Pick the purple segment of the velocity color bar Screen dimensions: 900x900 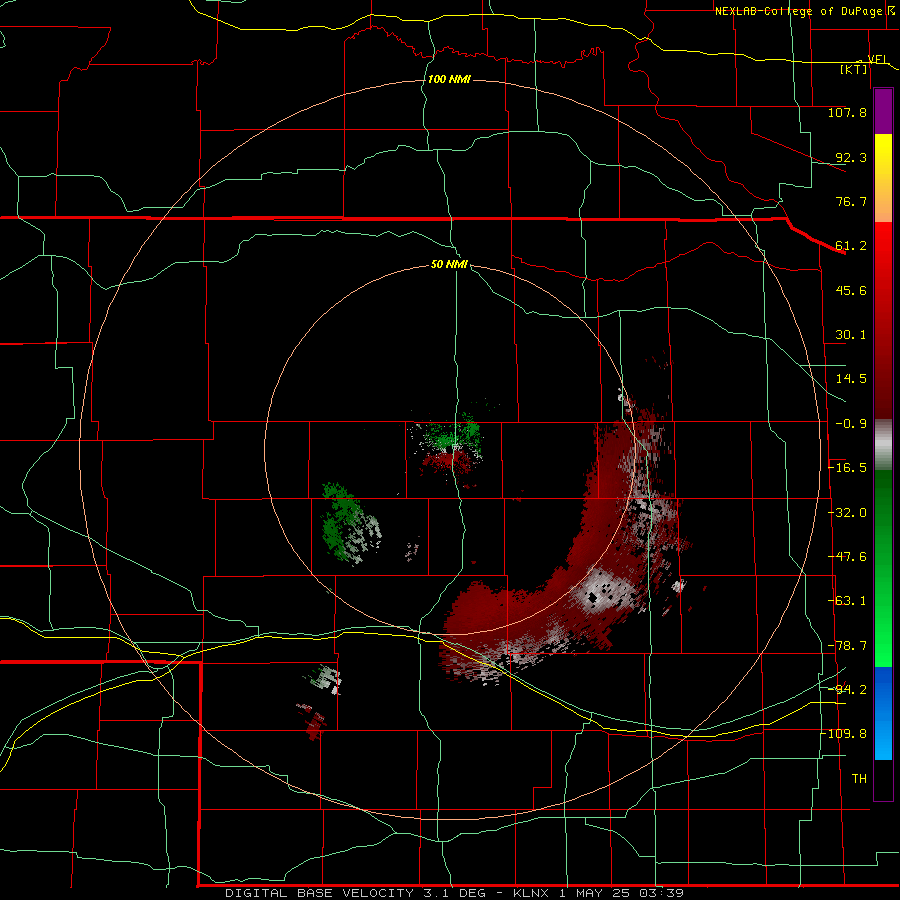[883, 111]
